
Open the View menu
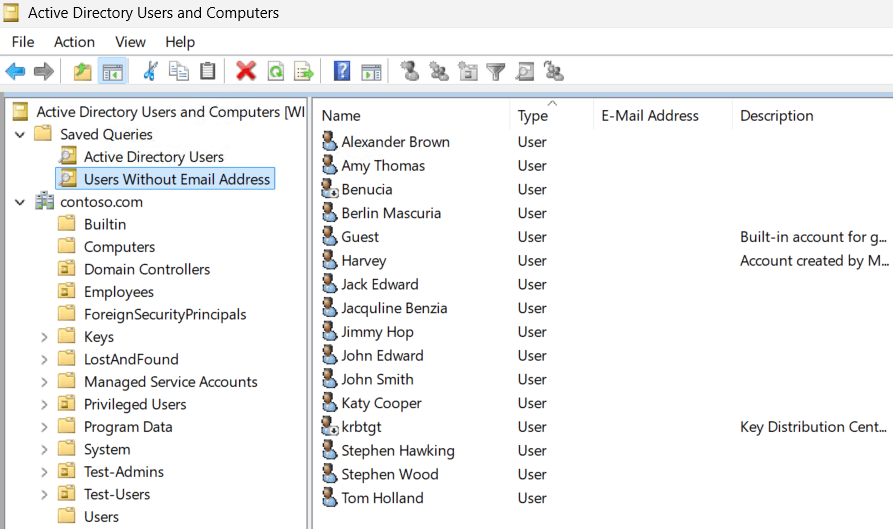tap(130, 42)
